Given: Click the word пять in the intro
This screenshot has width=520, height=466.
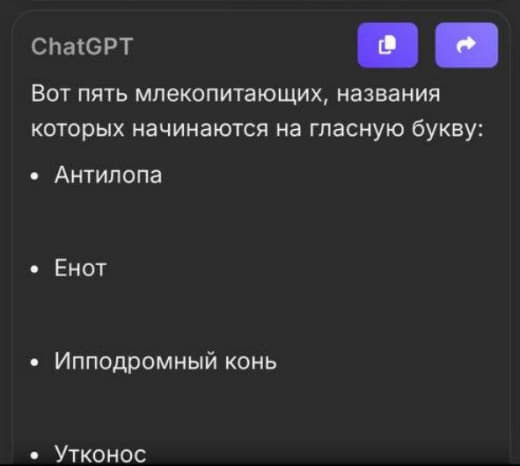Looking at the screenshot, I should (102, 94).
